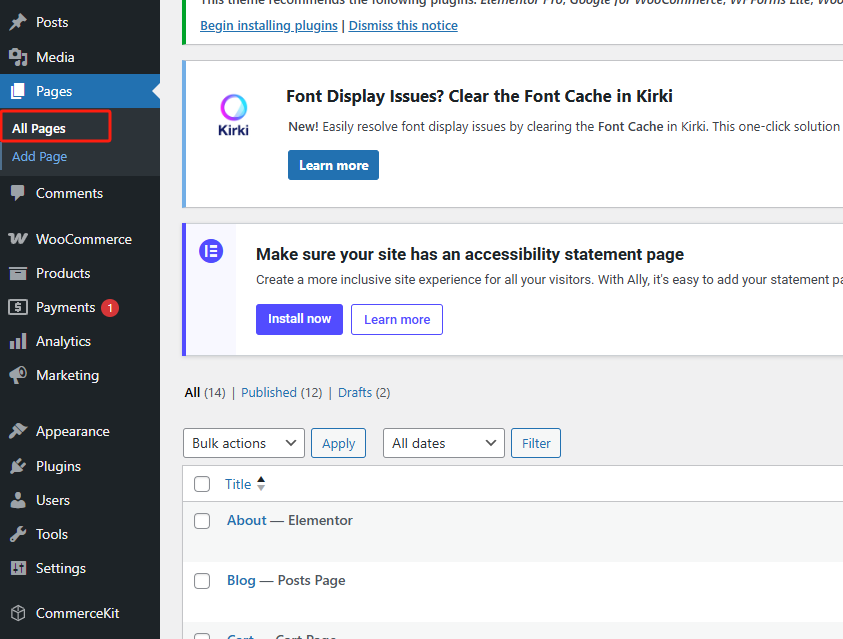The width and height of the screenshot is (843, 639).
Task: Click the Plugins plug icon
Action: pyautogui.click(x=18, y=466)
